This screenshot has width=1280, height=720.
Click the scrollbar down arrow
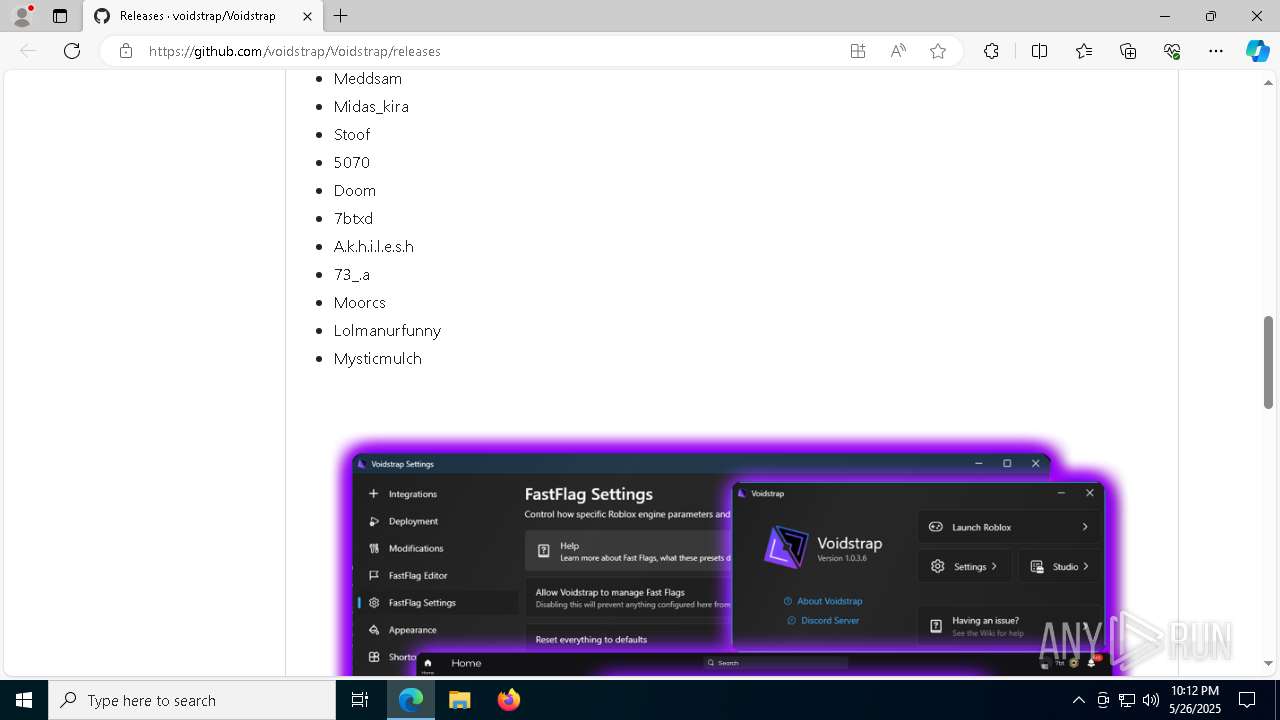tap(1268, 663)
